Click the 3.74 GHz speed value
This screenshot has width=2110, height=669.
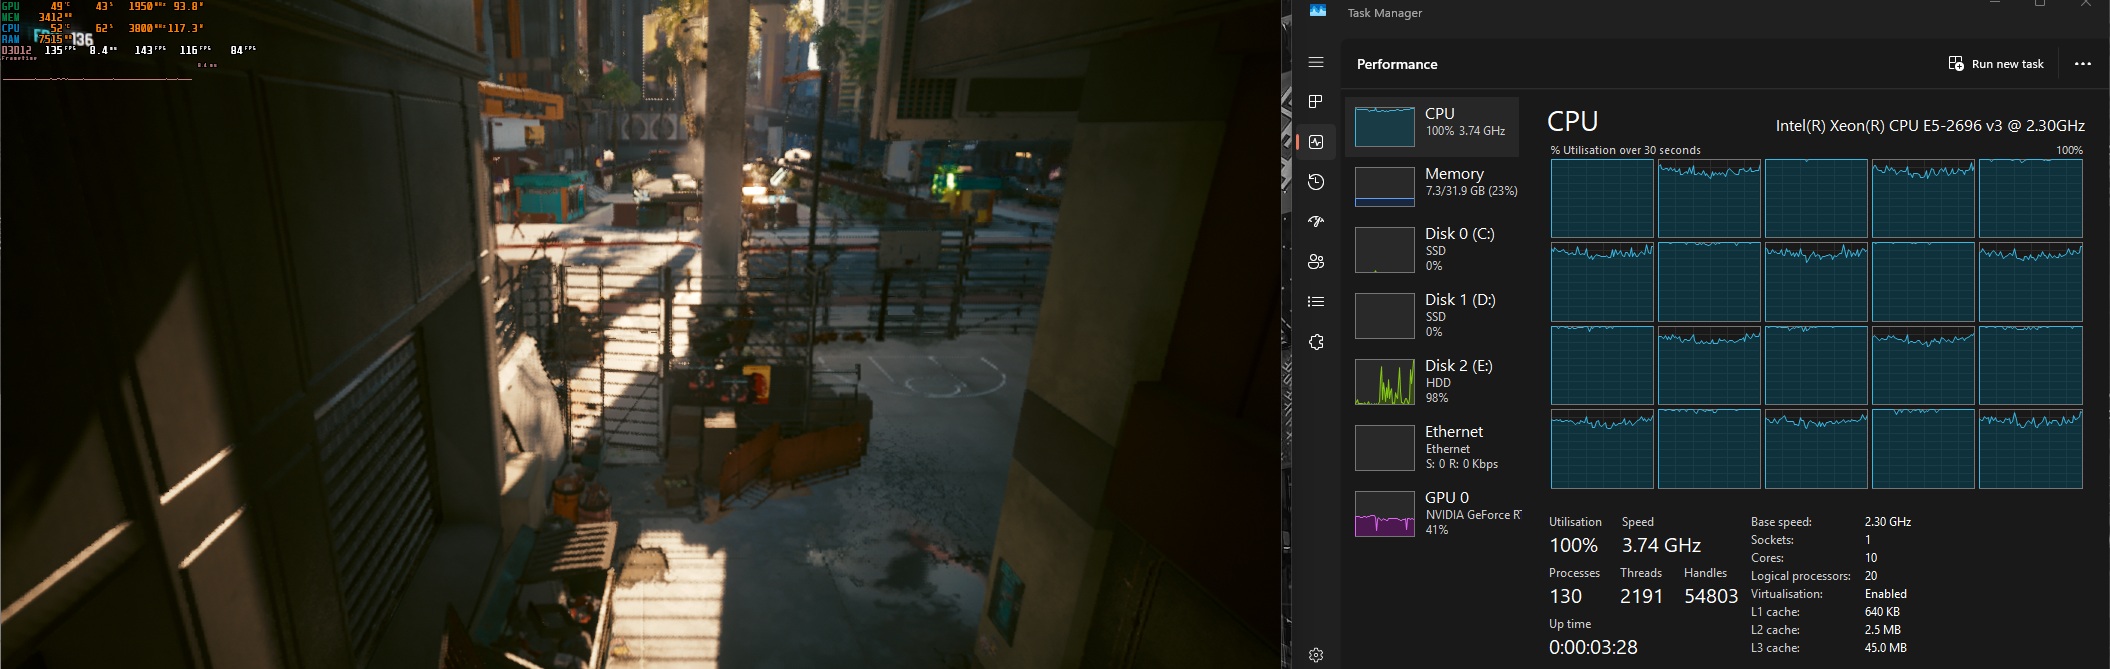point(1661,545)
